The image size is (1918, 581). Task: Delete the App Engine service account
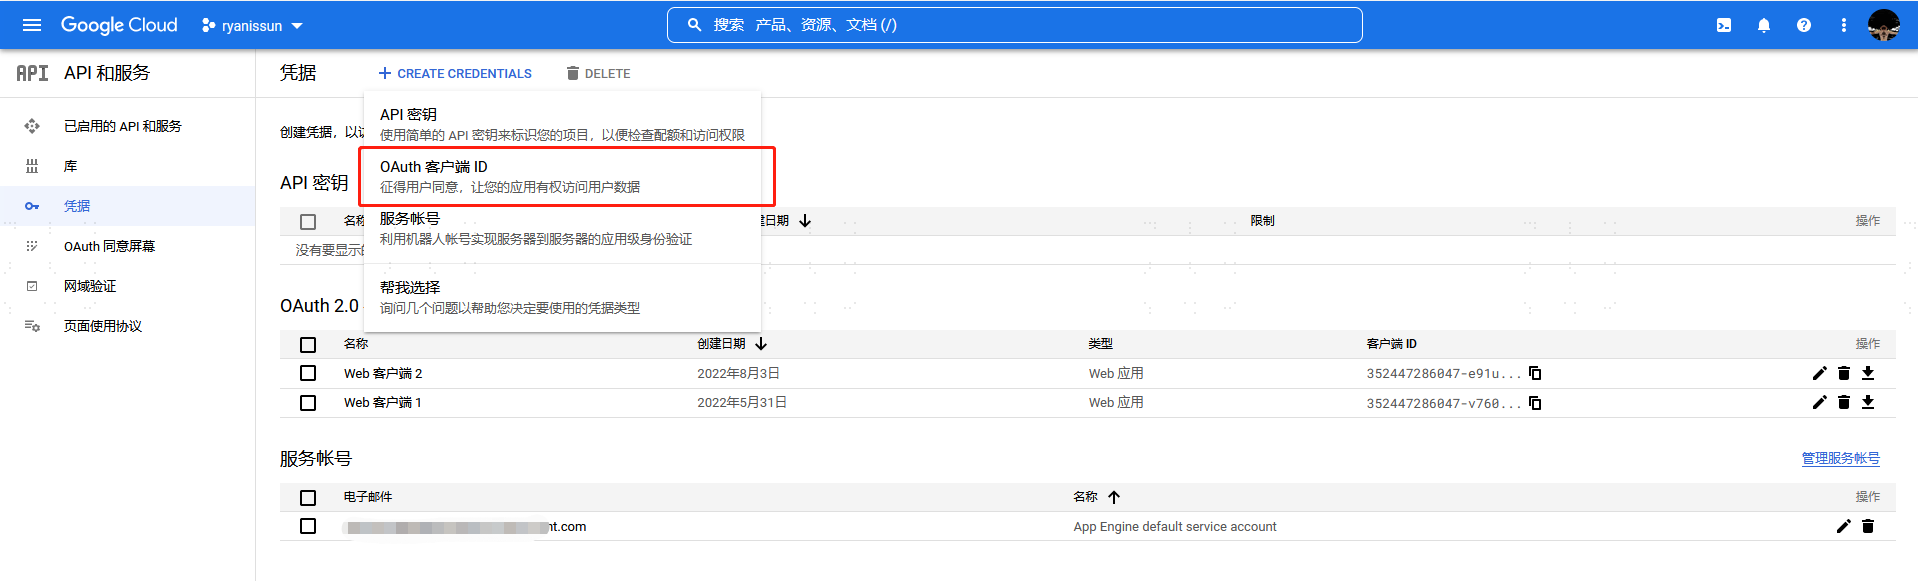click(x=1868, y=526)
